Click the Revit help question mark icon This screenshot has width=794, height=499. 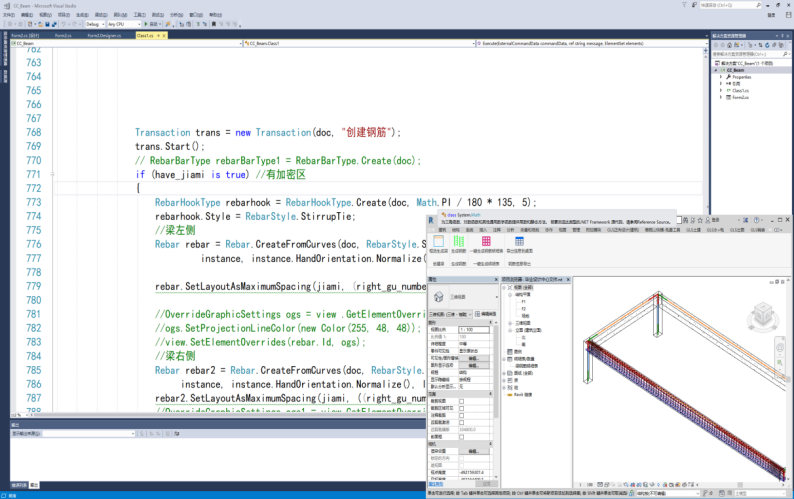point(757,220)
